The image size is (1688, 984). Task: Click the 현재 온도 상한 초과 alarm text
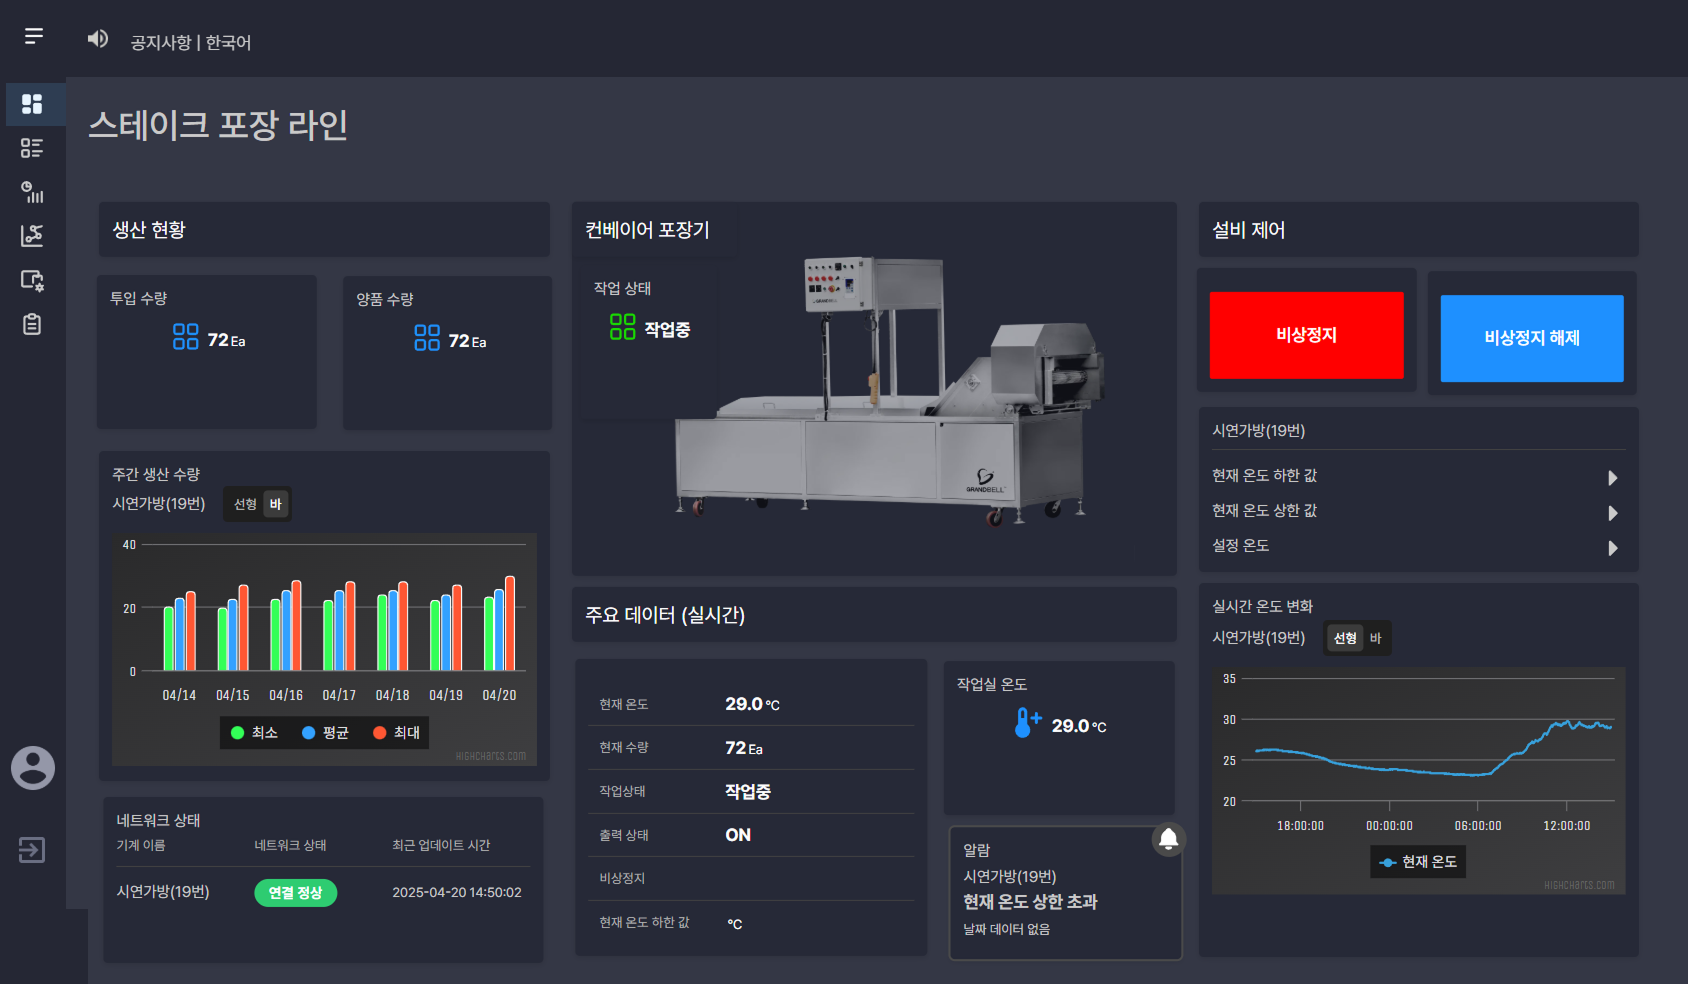[1030, 902]
